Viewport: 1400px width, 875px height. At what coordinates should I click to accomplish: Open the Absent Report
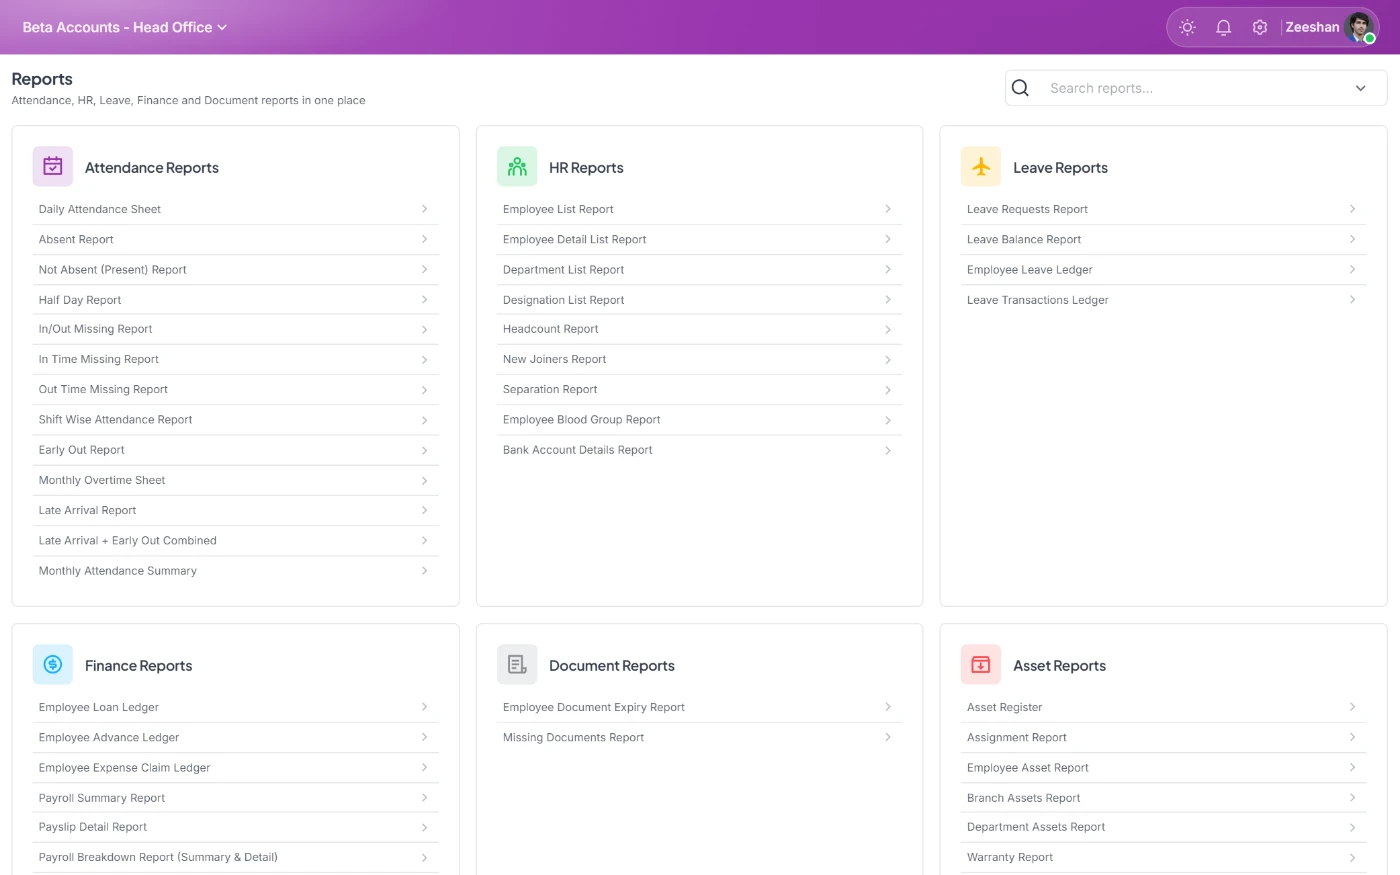pos(235,240)
